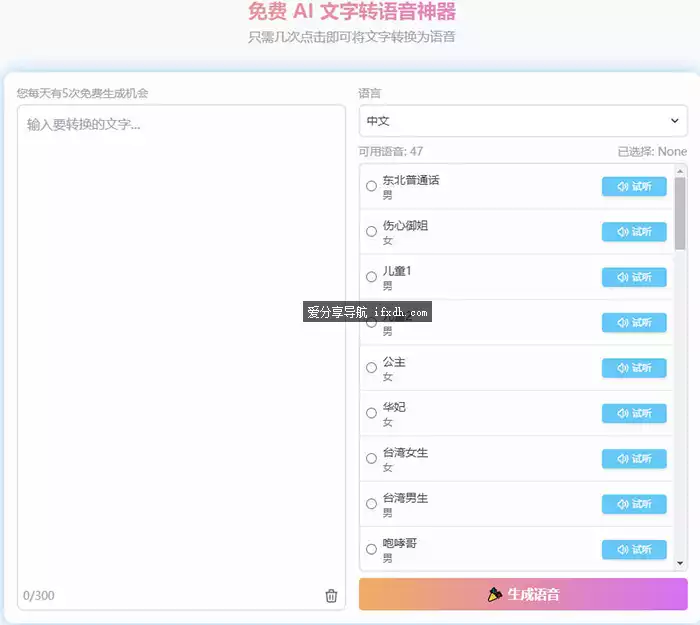Play preview for 伤心御姐 voice
The width and height of the screenshot is (700, 625).
coord(634,232)
